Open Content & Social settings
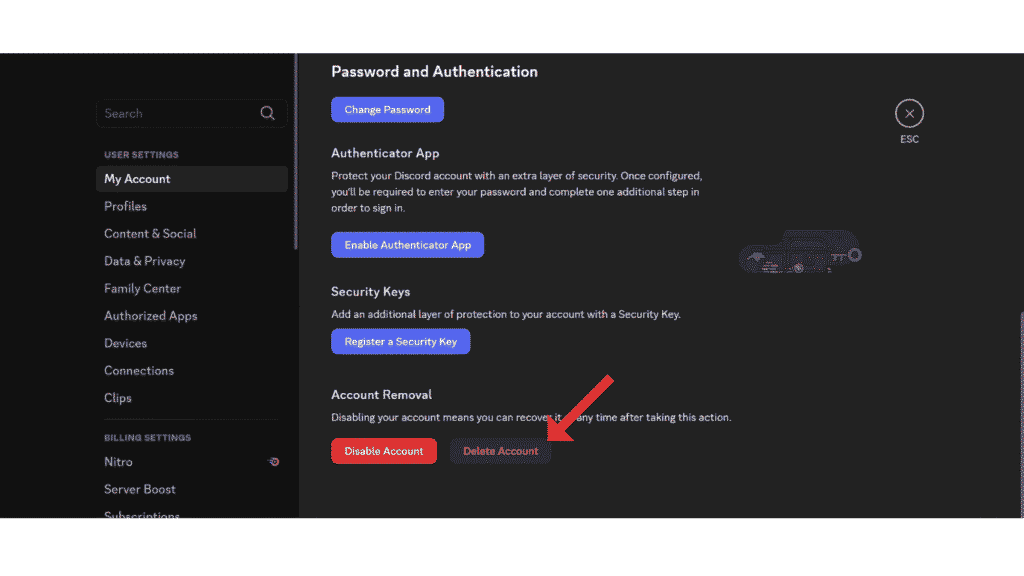Screen dimensions: 1024x576 pos(150,233)
